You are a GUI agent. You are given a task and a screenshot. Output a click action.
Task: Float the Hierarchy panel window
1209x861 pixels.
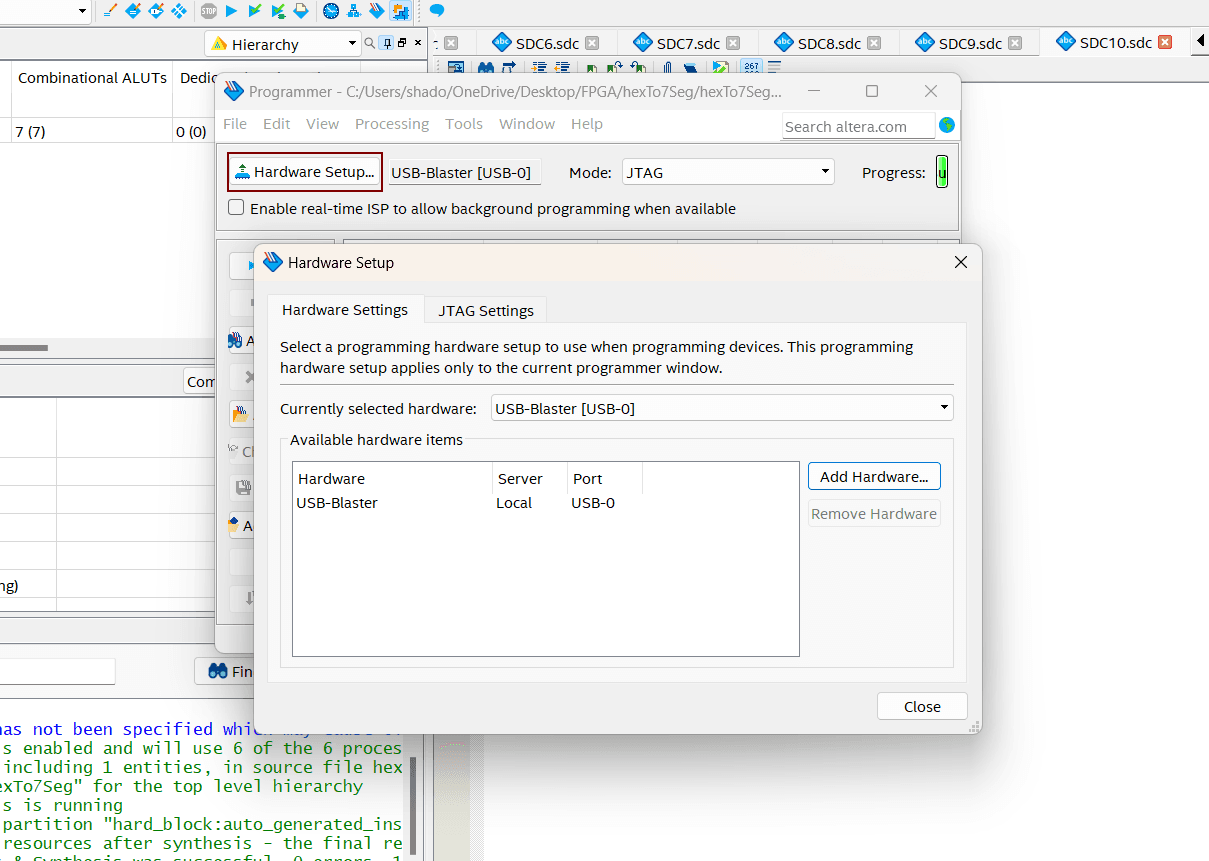[x=401, y=43]
